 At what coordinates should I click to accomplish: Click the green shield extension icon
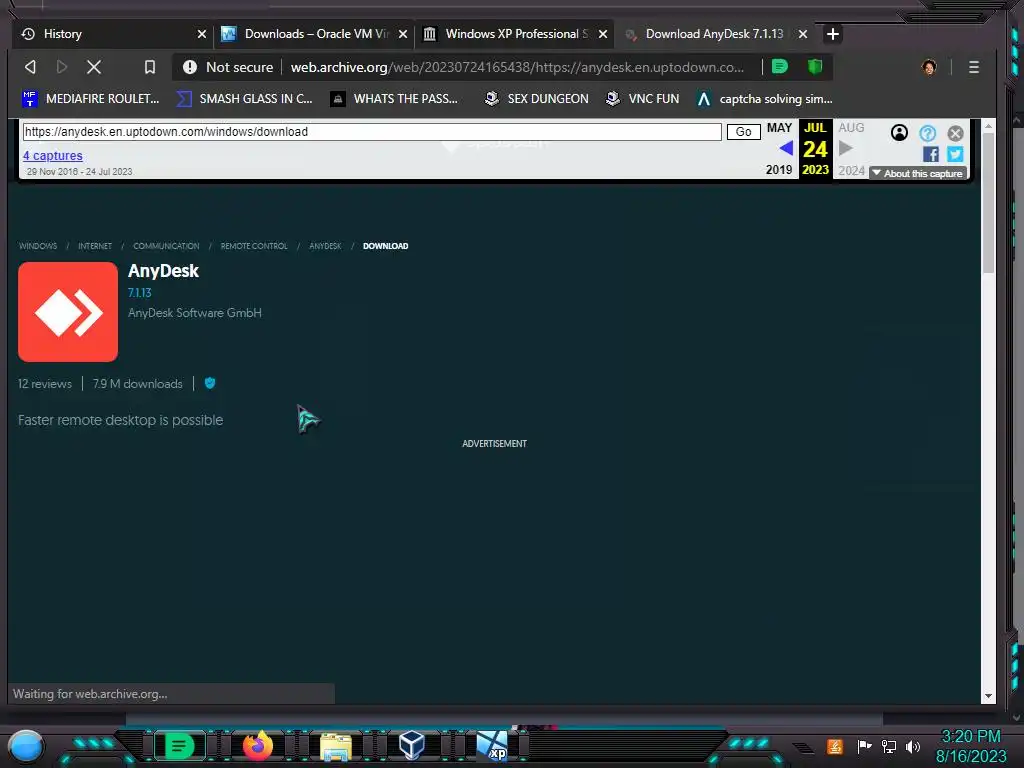coord(814,66)
